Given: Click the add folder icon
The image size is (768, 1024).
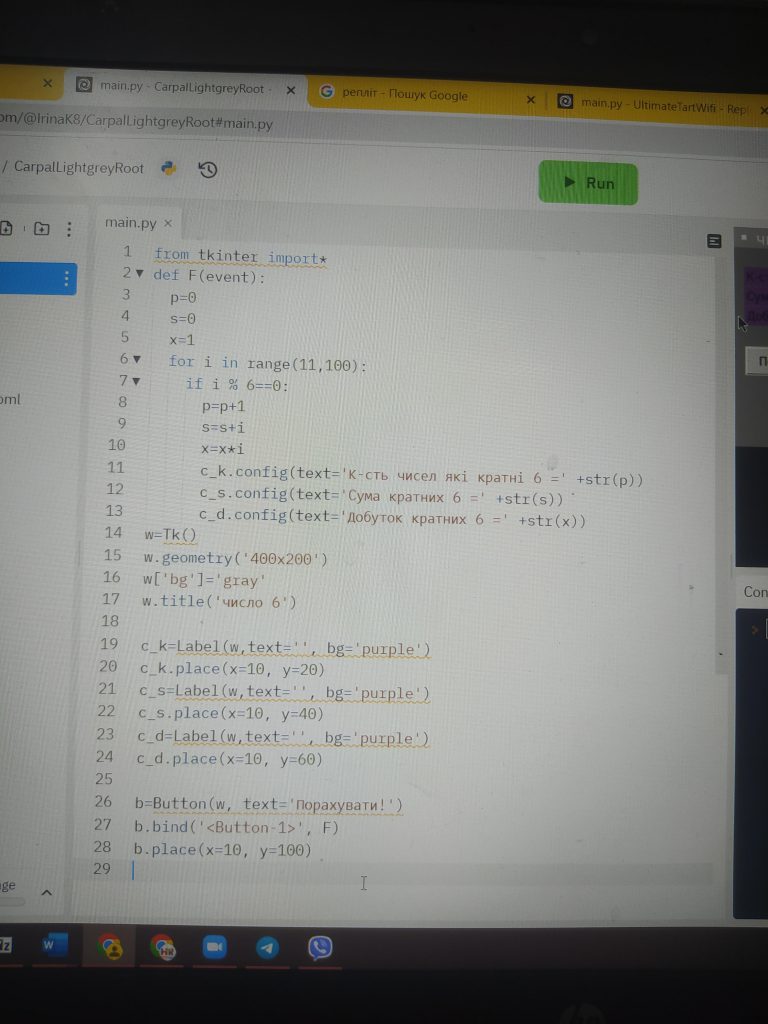Looking at the screenshot, I should pos(41,229).
